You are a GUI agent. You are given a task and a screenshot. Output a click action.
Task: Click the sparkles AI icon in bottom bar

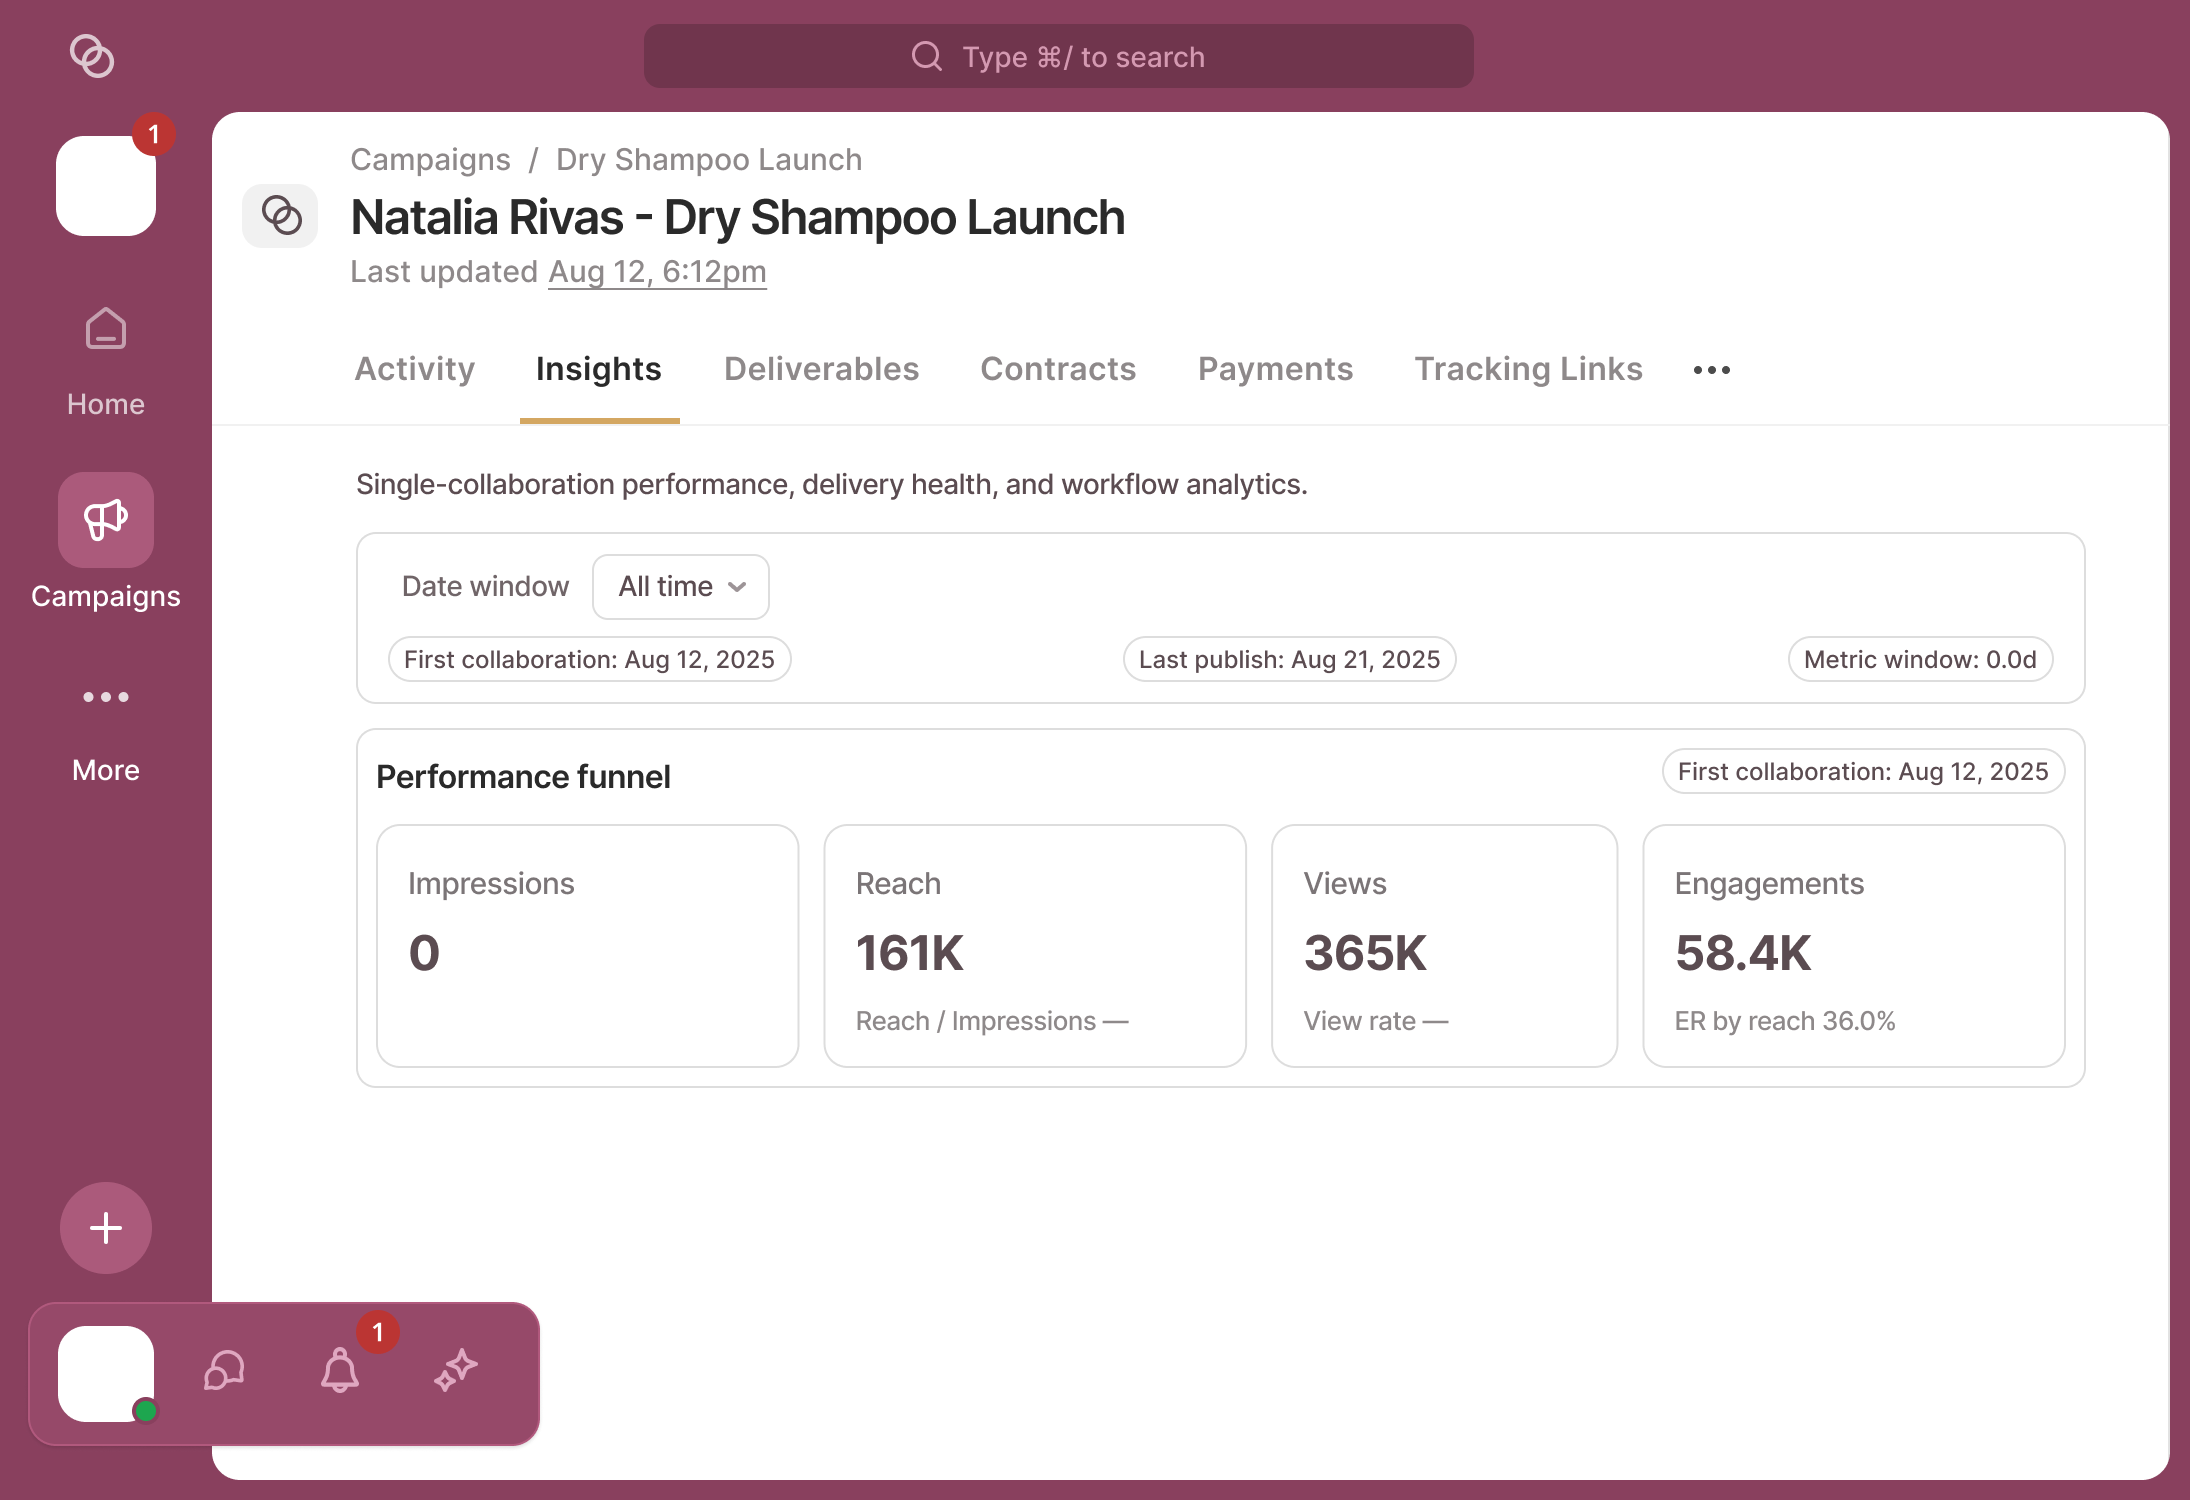tap(456, 1371)
